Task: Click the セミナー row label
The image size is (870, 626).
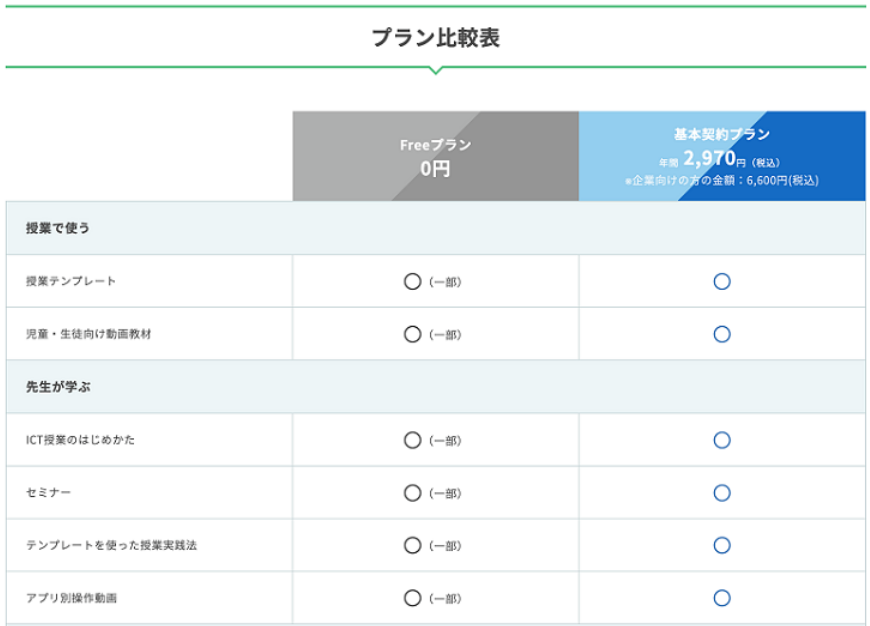Action: [48, 493]
